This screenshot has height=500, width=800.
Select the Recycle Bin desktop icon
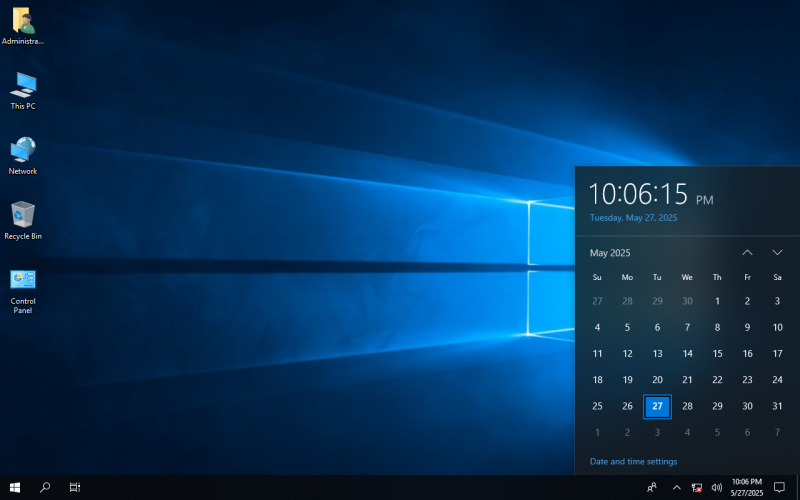(x=22, y=220)
